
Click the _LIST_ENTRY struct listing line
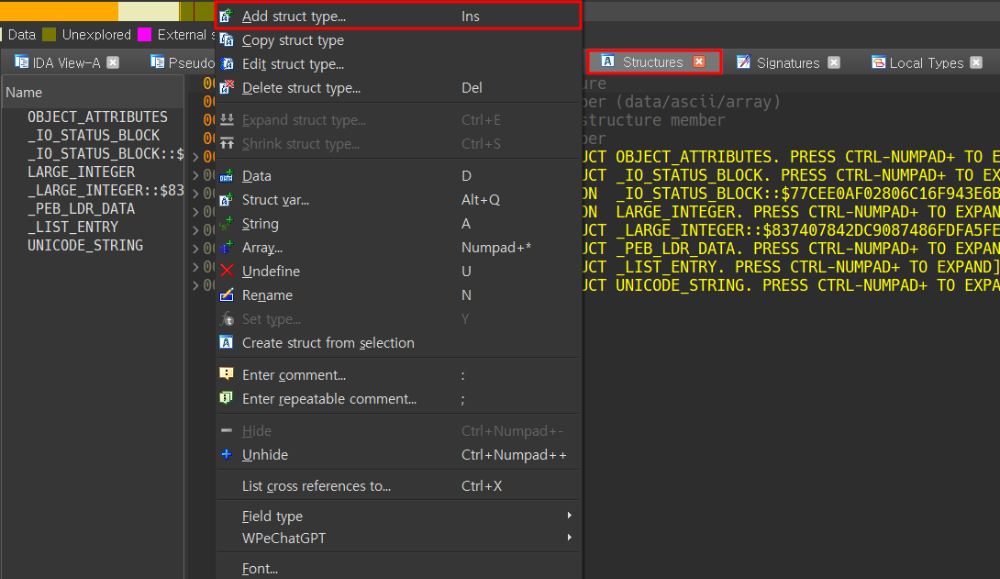pyautogui.click(x=791, y=267)
